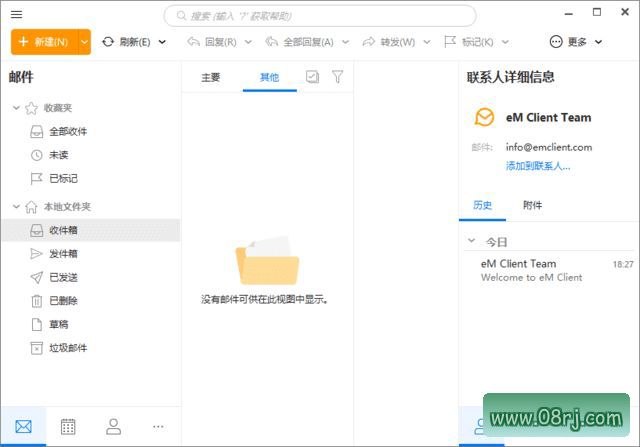Toggle the message selection checkbox icon
The height and width of the screenshot is (447, 640).
[x=312, y=76]
